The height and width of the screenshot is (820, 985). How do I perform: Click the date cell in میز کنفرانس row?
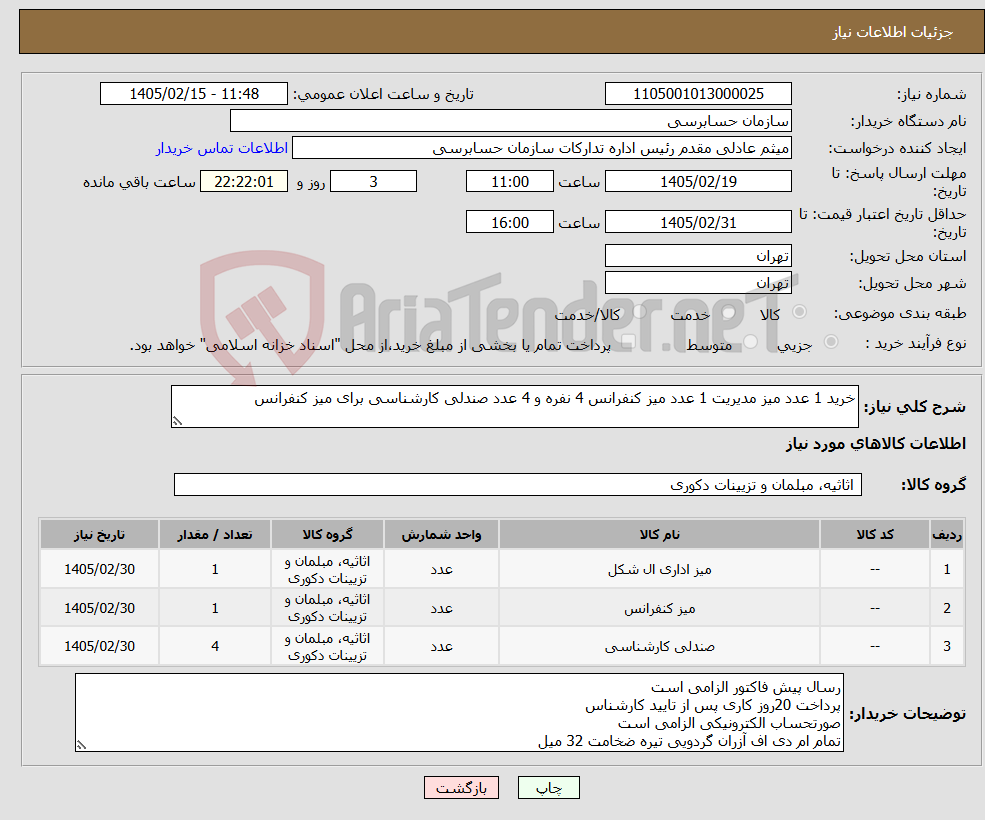[99, 608]
